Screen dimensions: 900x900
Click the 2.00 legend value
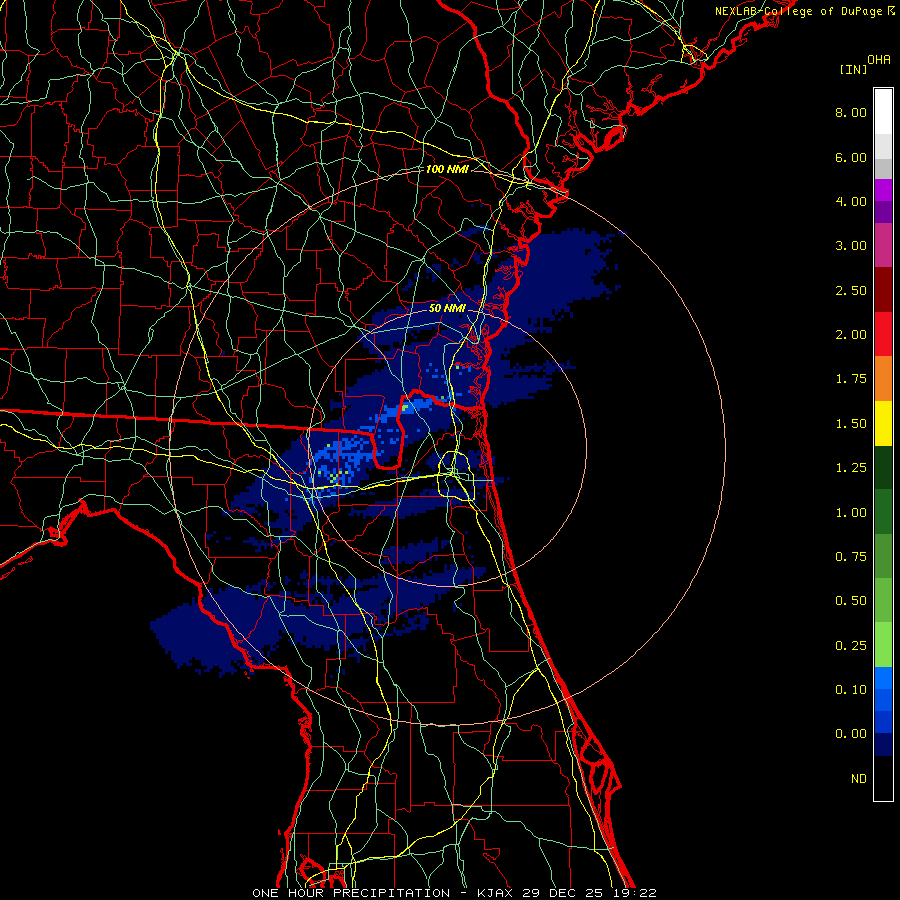pyautogui.click(x=851, y=335)
